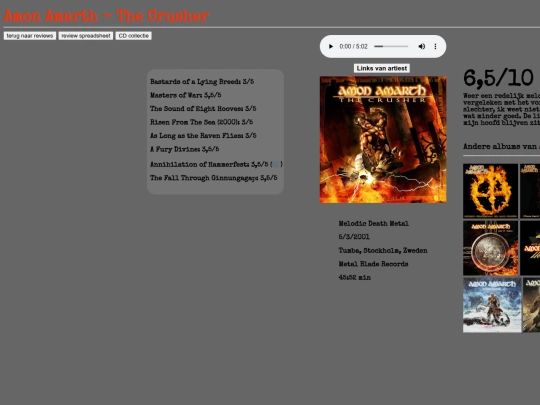Open the flaming sun-cross album thumbnail
Screen dimensions: 540x405
pyautogui.click(x=490, y=191)
